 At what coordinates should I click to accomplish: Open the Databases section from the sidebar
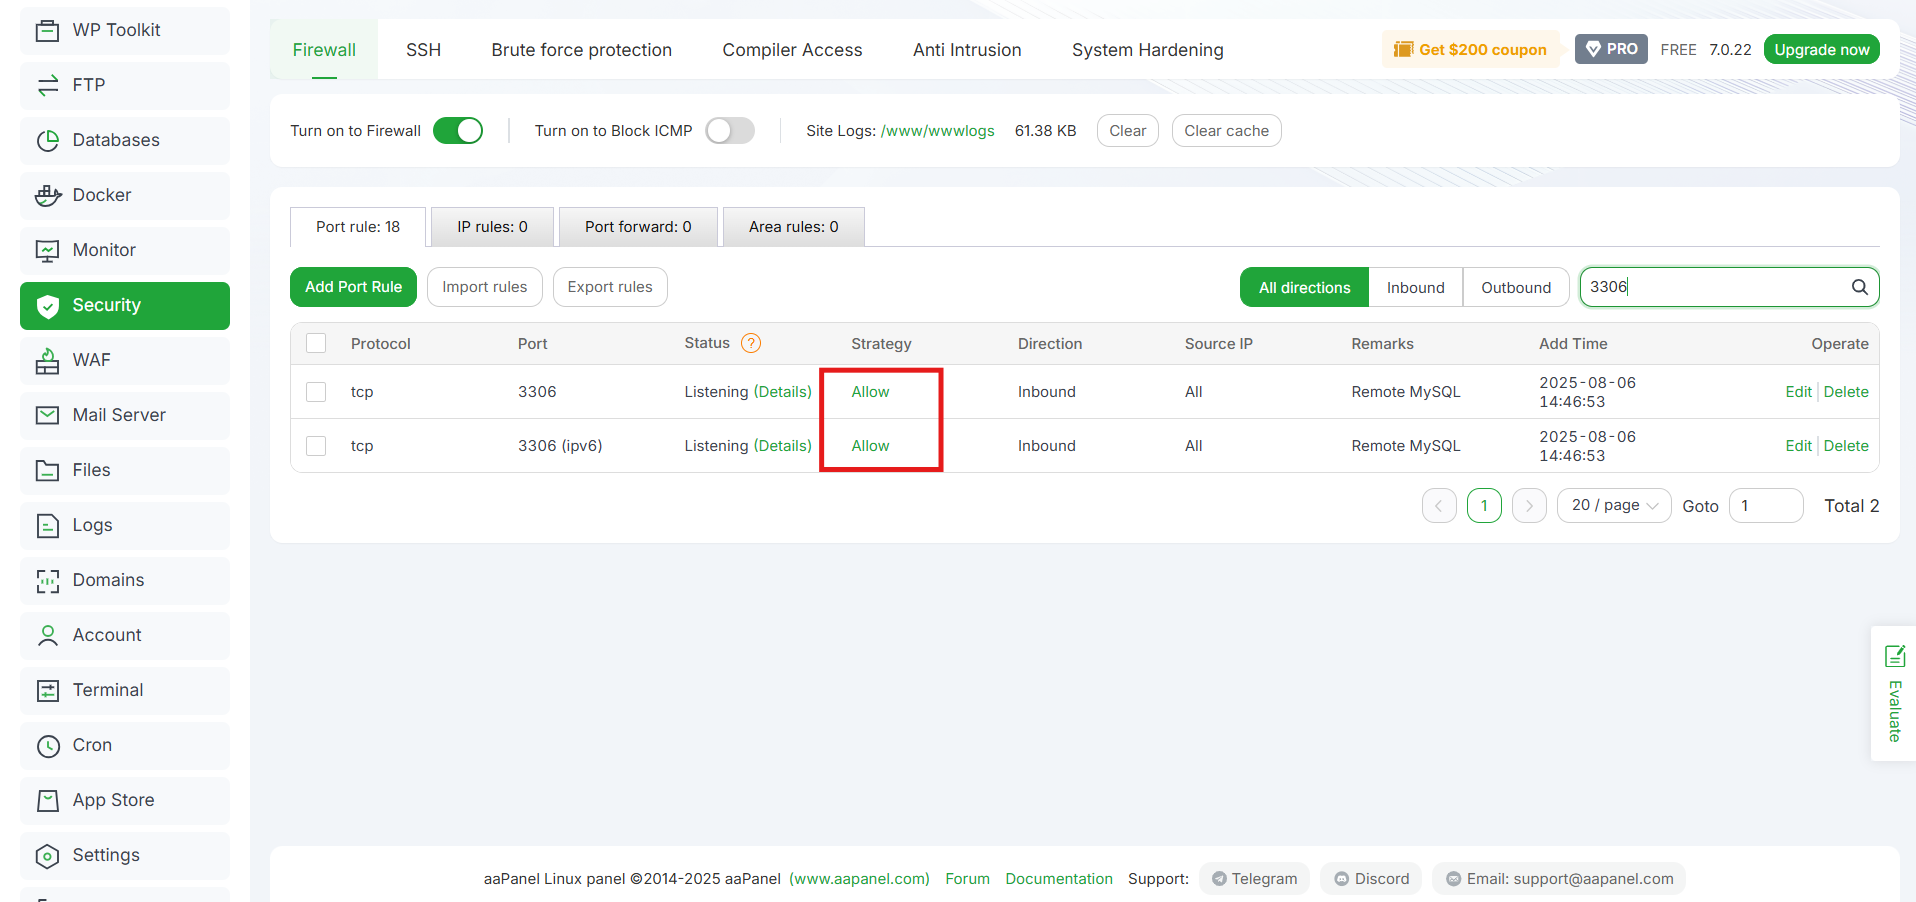115,140
